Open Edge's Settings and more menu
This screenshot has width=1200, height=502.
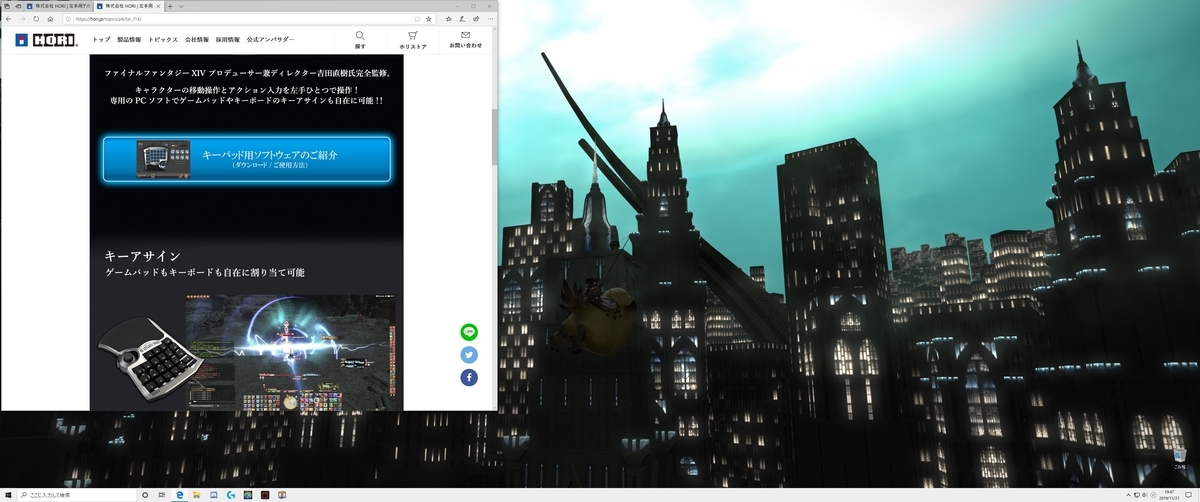click(x=490, y=19)
